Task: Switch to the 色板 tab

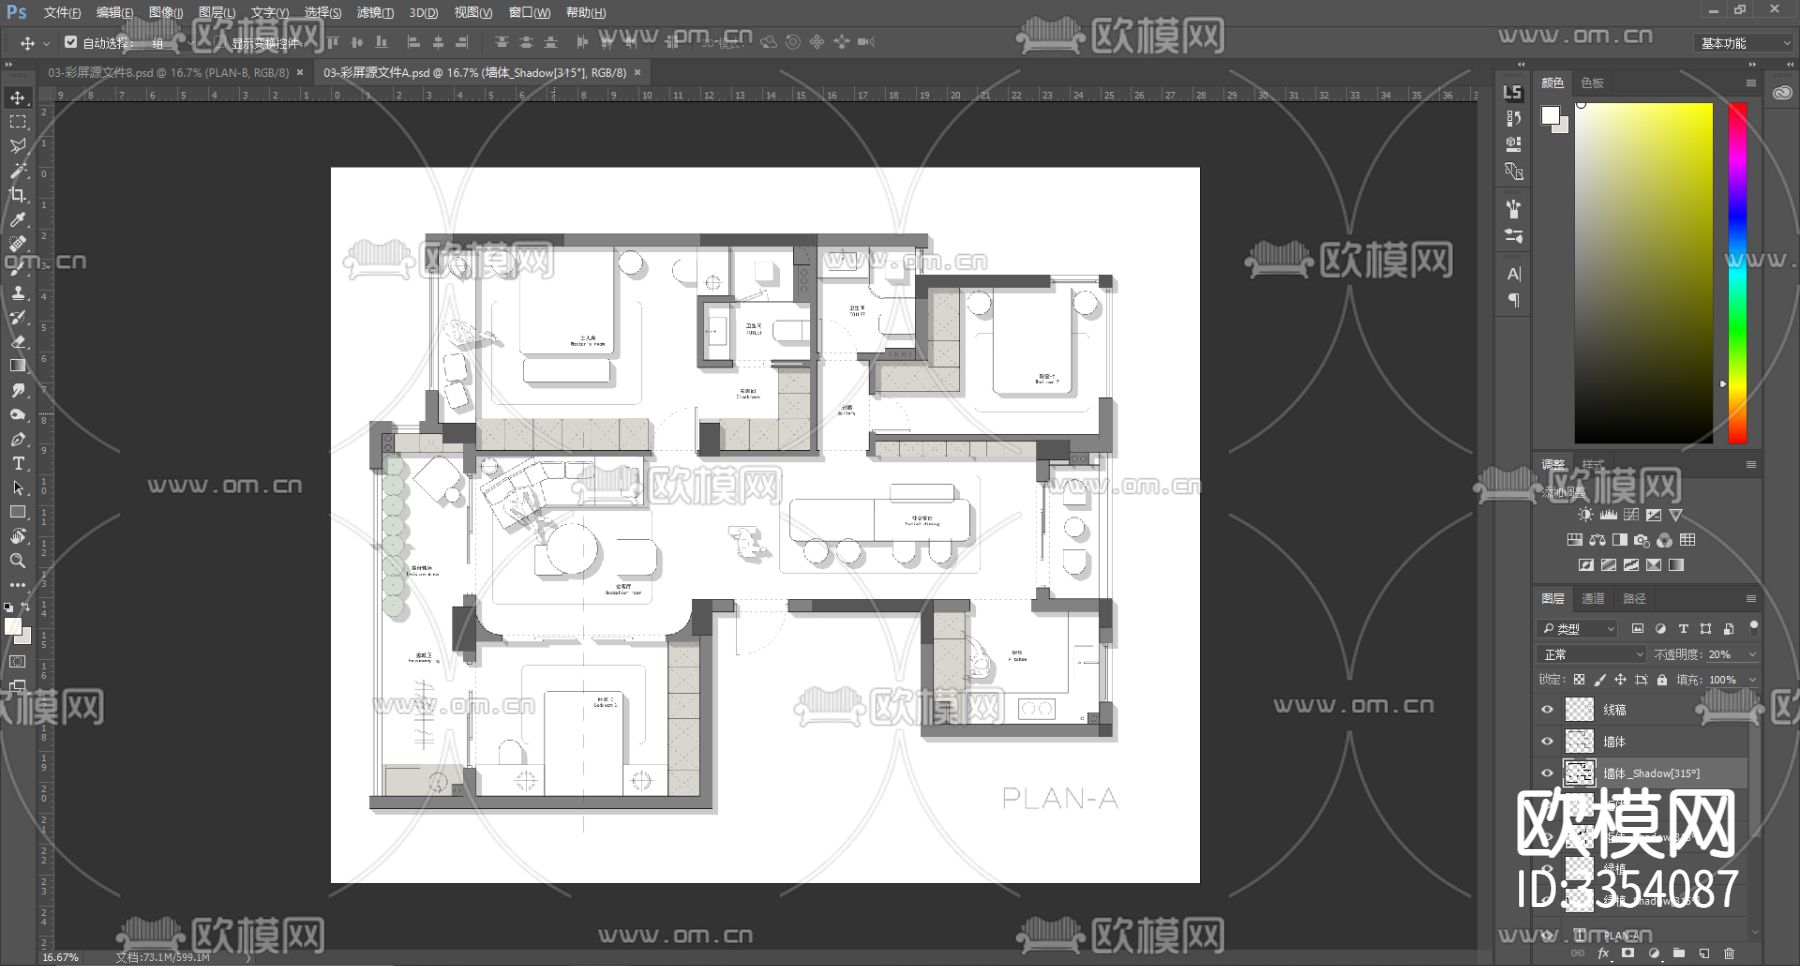Action: [x=1592, y=83]
